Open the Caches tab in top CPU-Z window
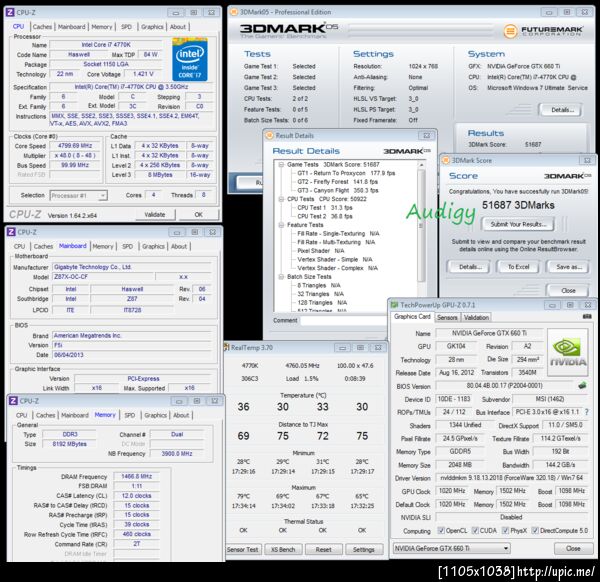Viewport: 600px width, 582px height. click(x=42, y=27)
